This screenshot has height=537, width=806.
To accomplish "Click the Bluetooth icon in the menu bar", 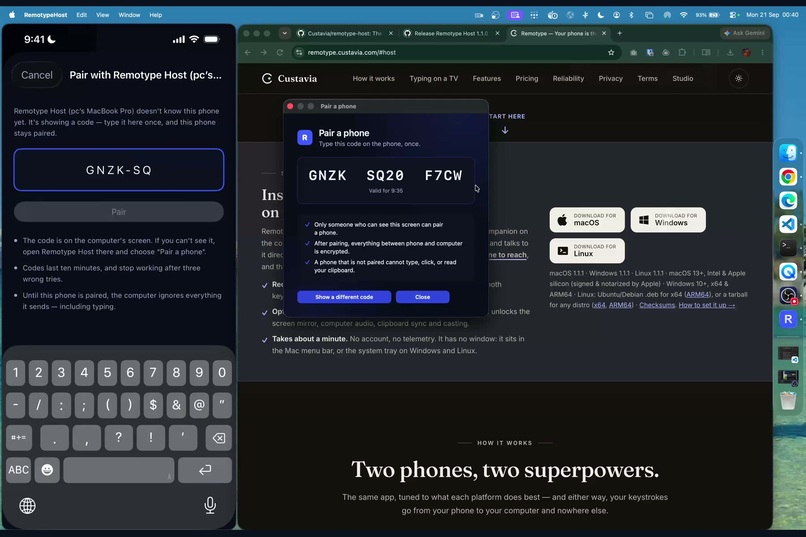I will [x=631, y=15].
